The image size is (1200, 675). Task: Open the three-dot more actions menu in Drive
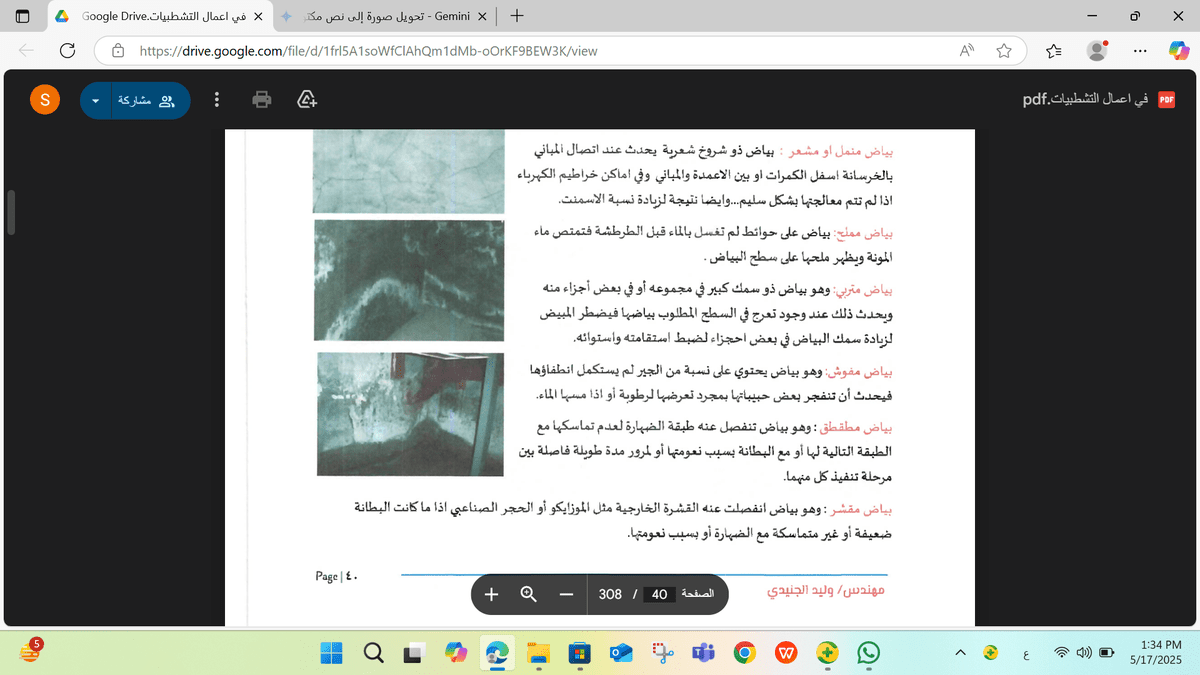click(x=217, y=100)
